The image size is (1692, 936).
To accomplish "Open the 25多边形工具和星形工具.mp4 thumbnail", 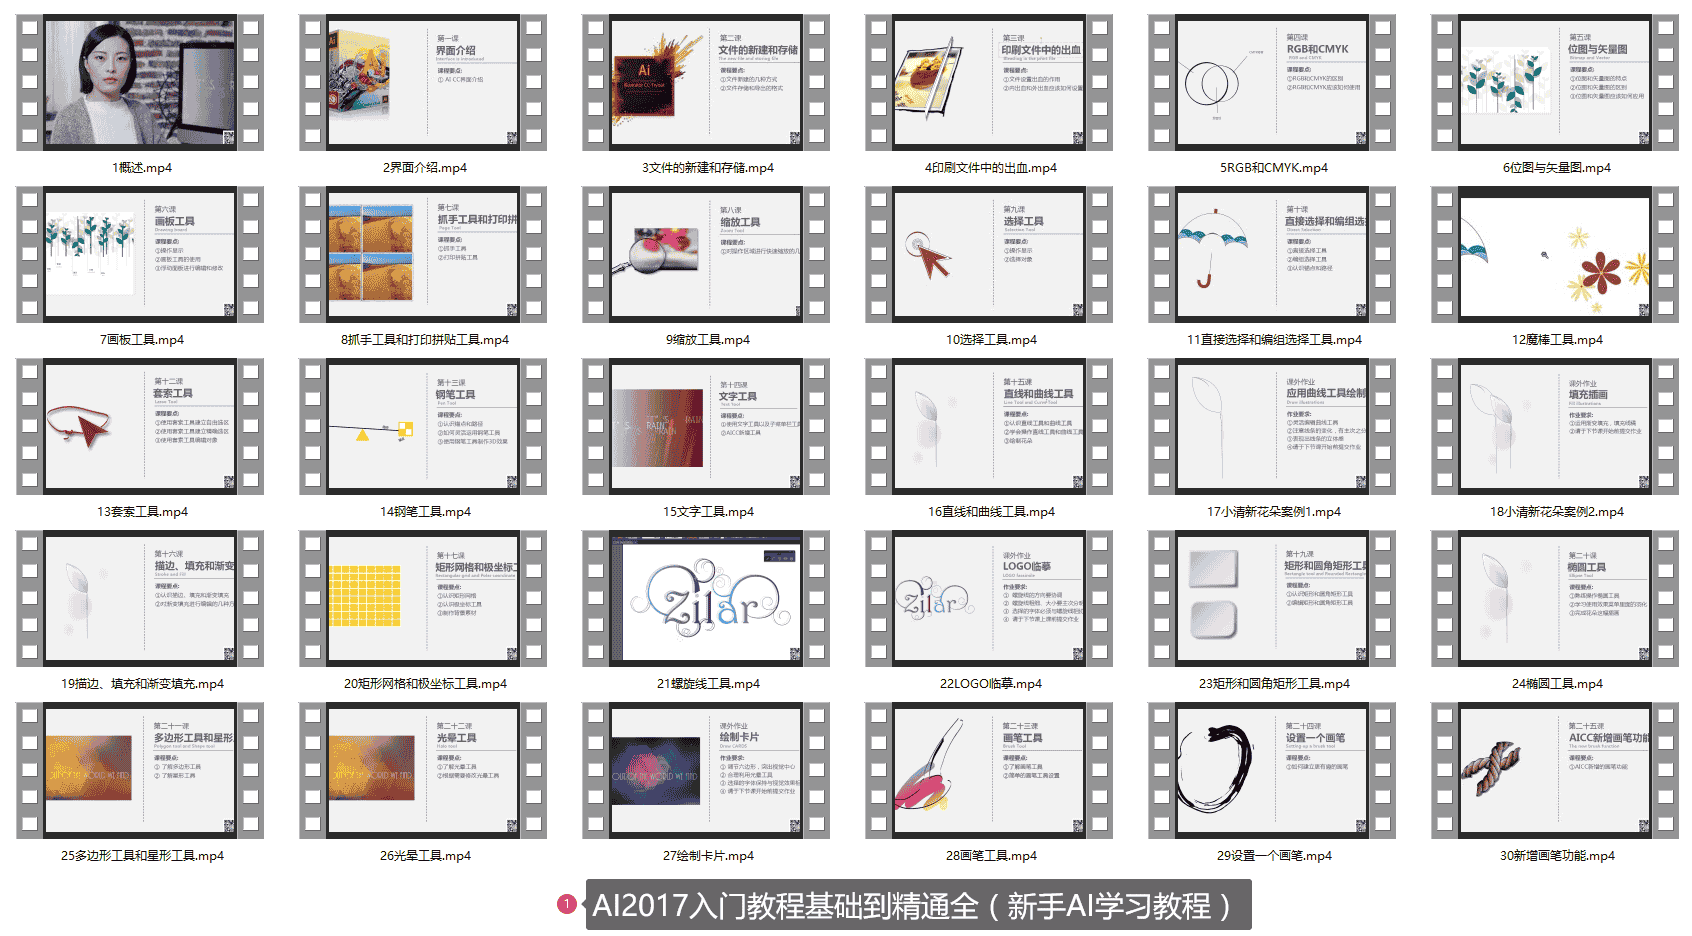I will coord(140,770).
